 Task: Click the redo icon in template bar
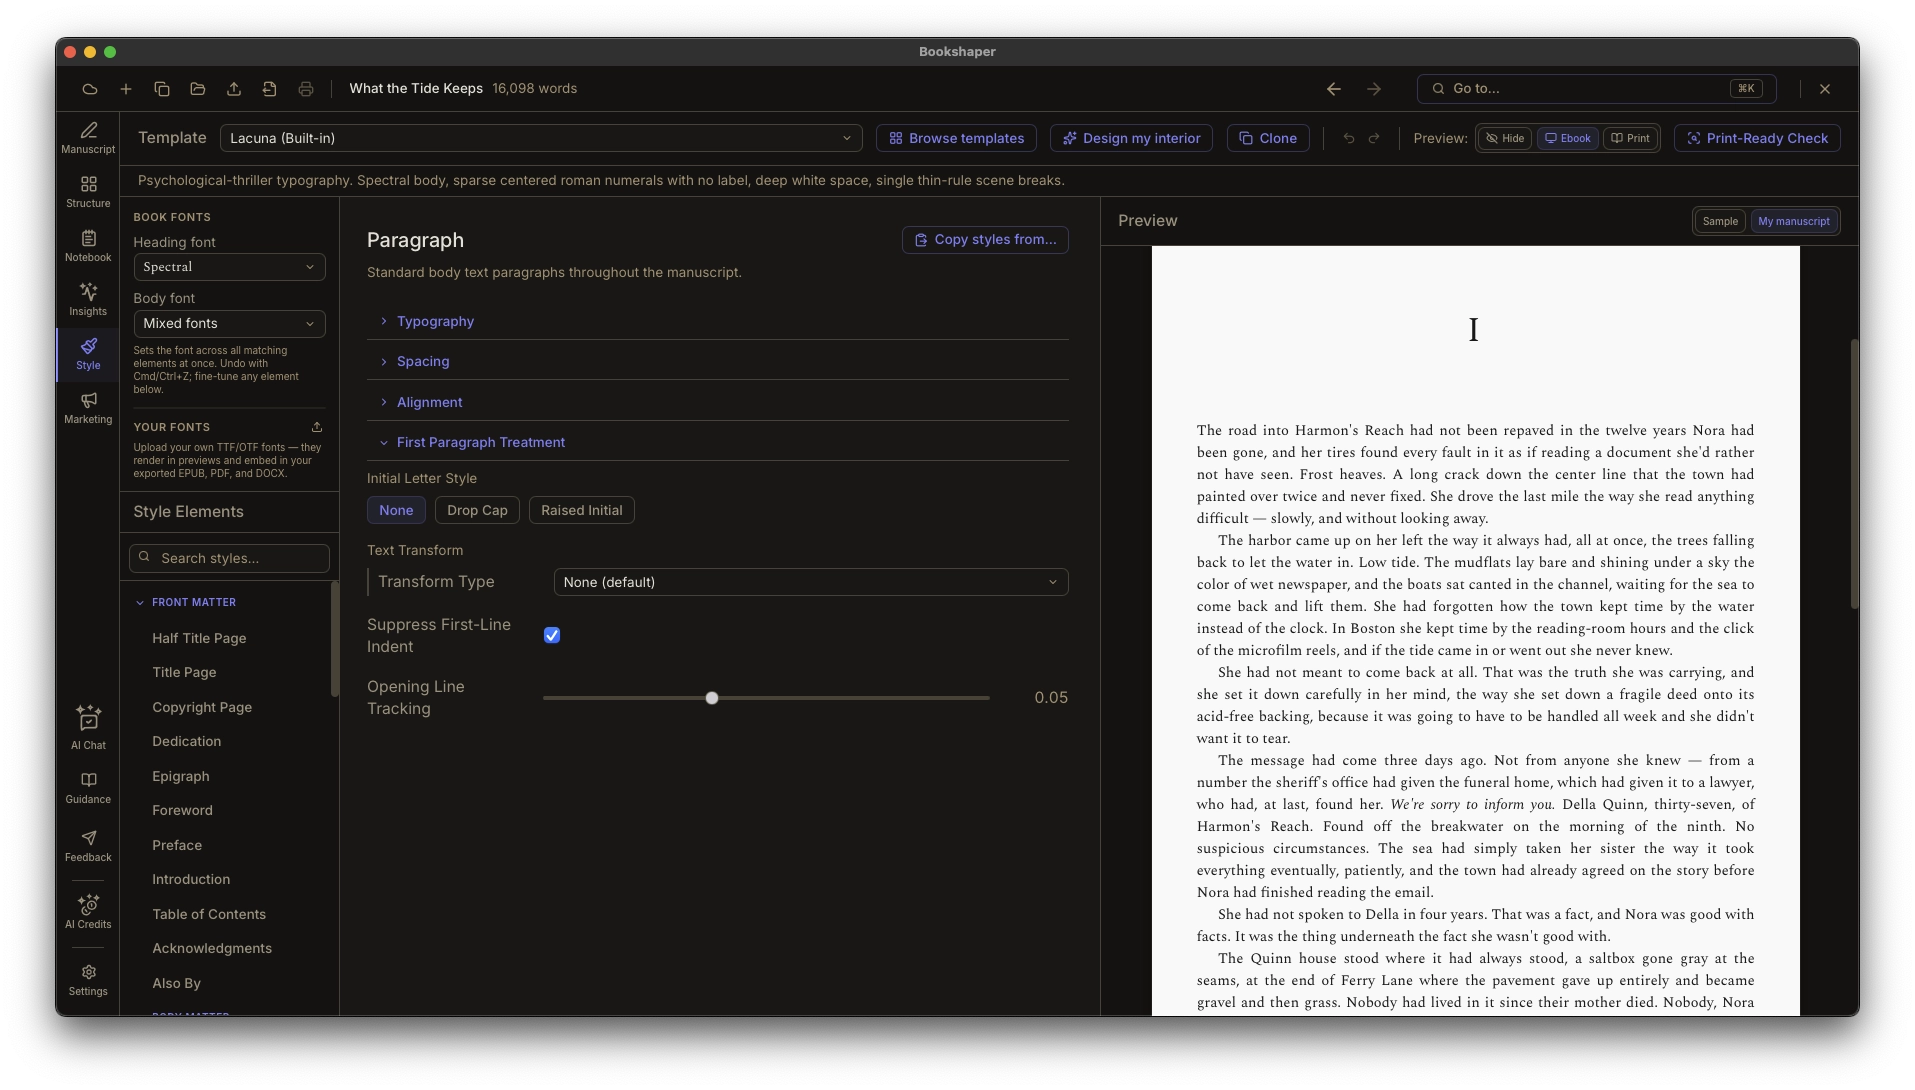coord(1374,138)
